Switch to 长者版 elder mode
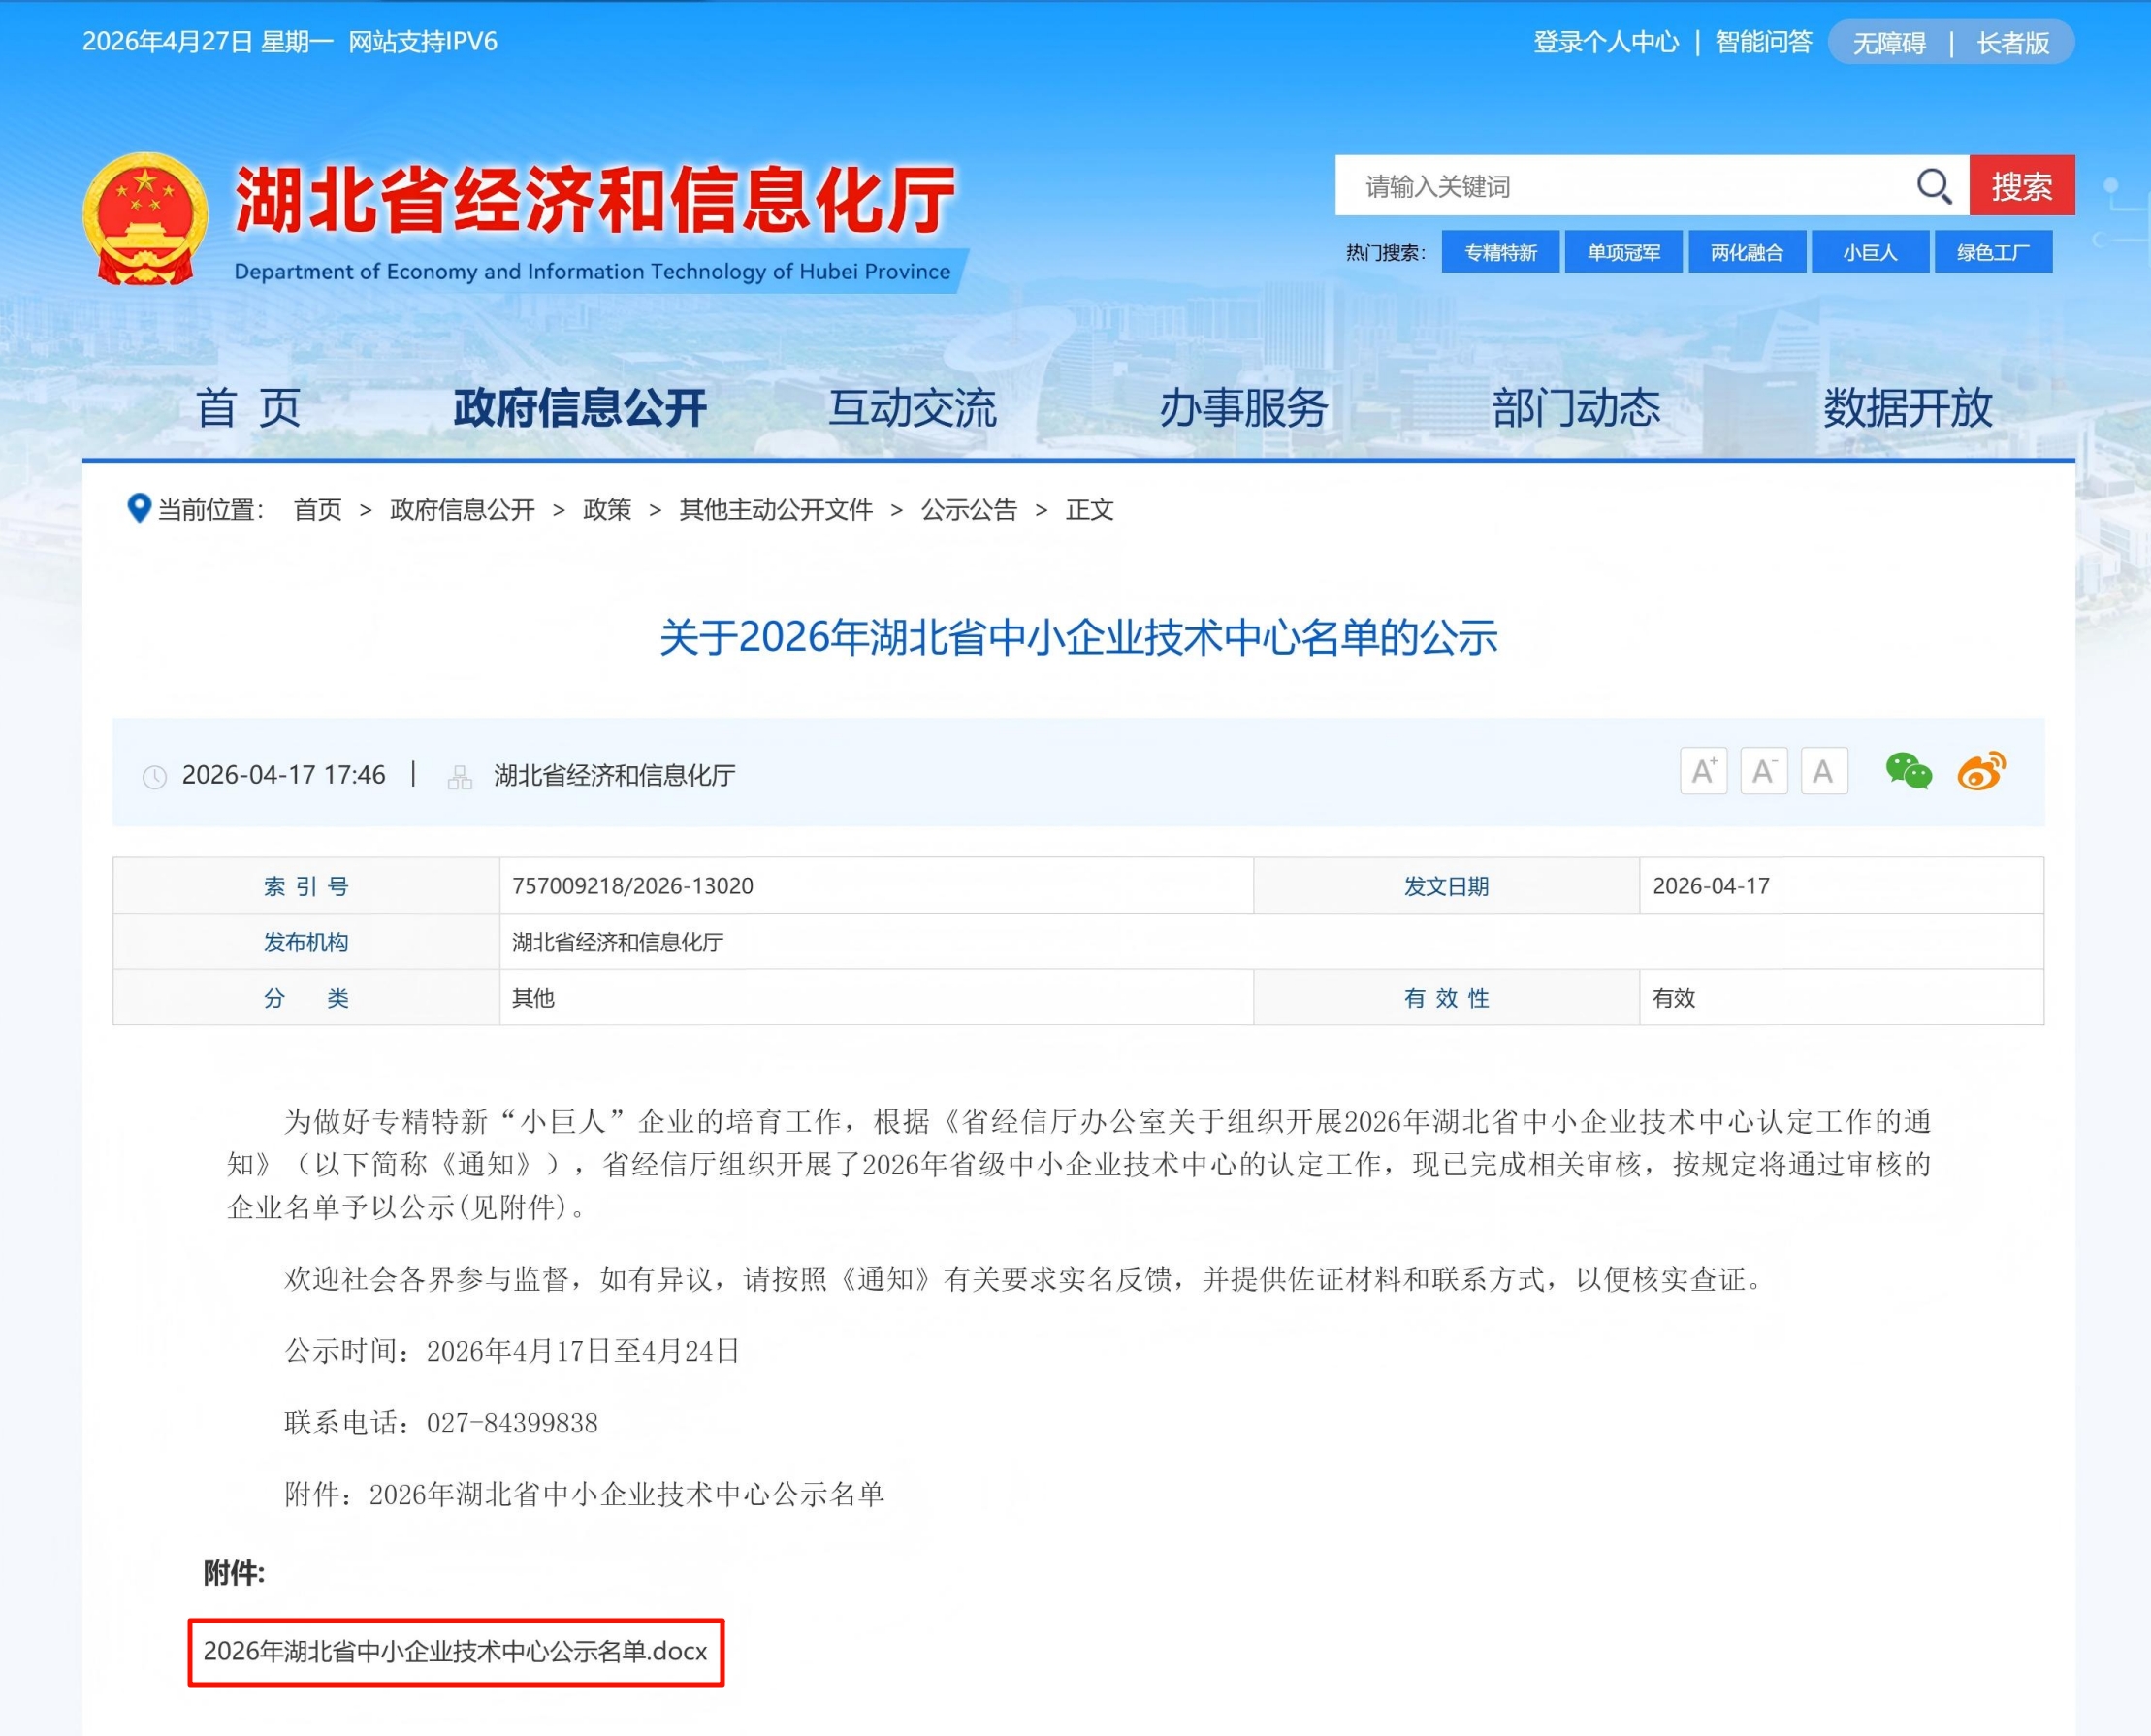2151x1736 pixels. (x=2012, y=43)
